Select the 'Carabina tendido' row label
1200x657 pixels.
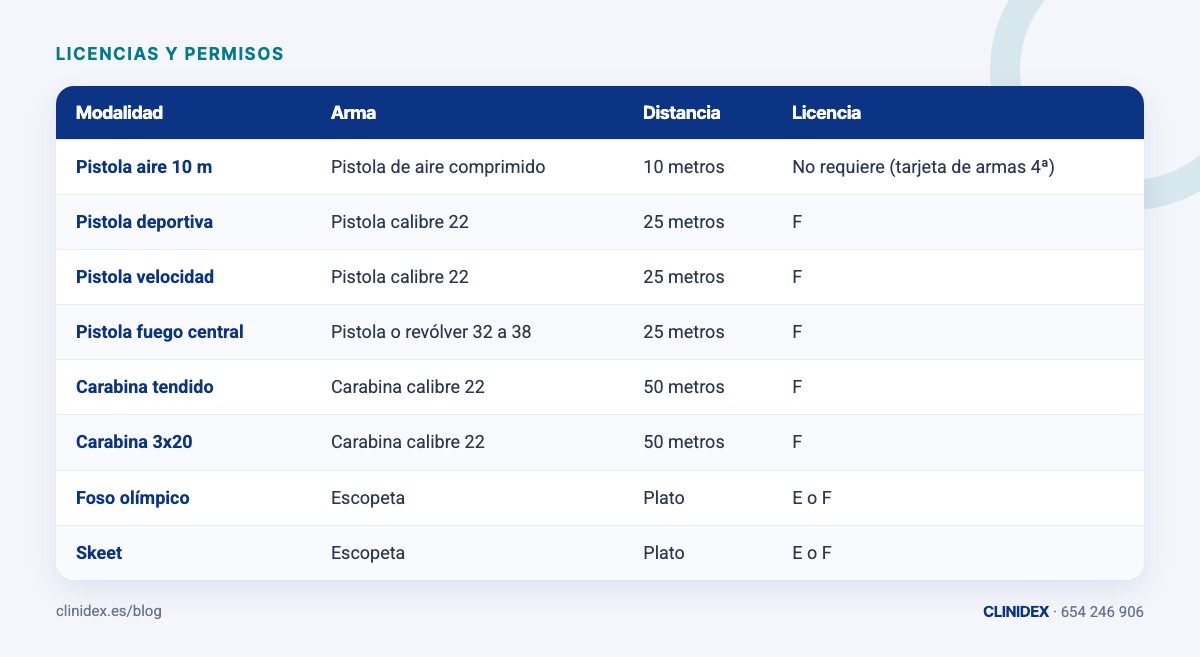point(145,387)
